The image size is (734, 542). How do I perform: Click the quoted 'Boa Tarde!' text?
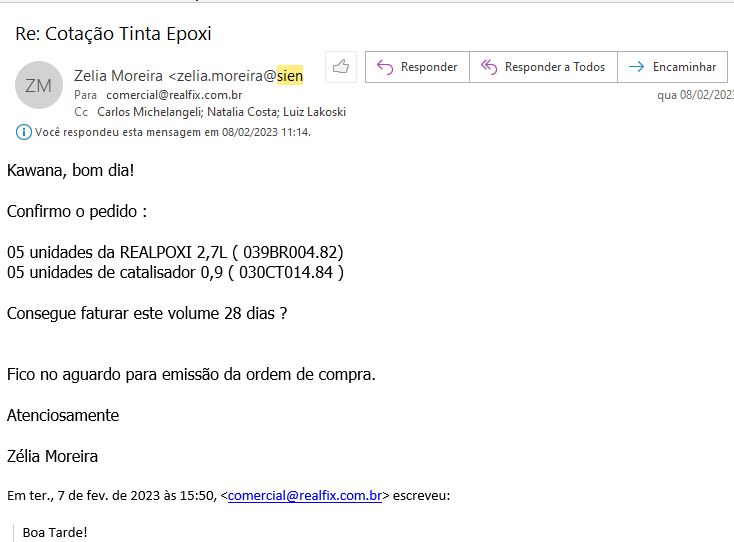(55, 531)
